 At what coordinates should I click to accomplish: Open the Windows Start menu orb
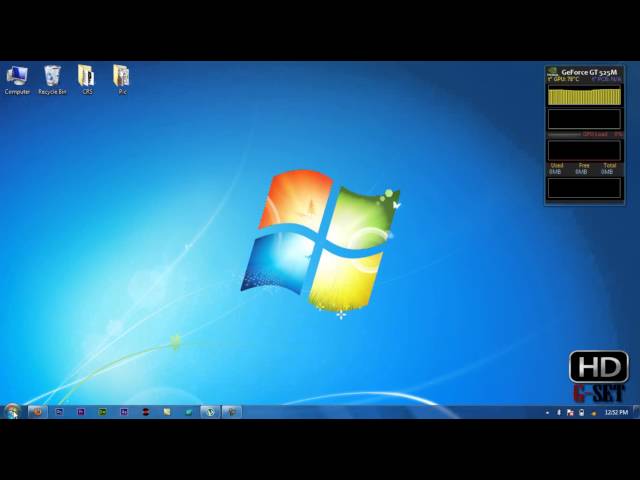tap(12, 411)
